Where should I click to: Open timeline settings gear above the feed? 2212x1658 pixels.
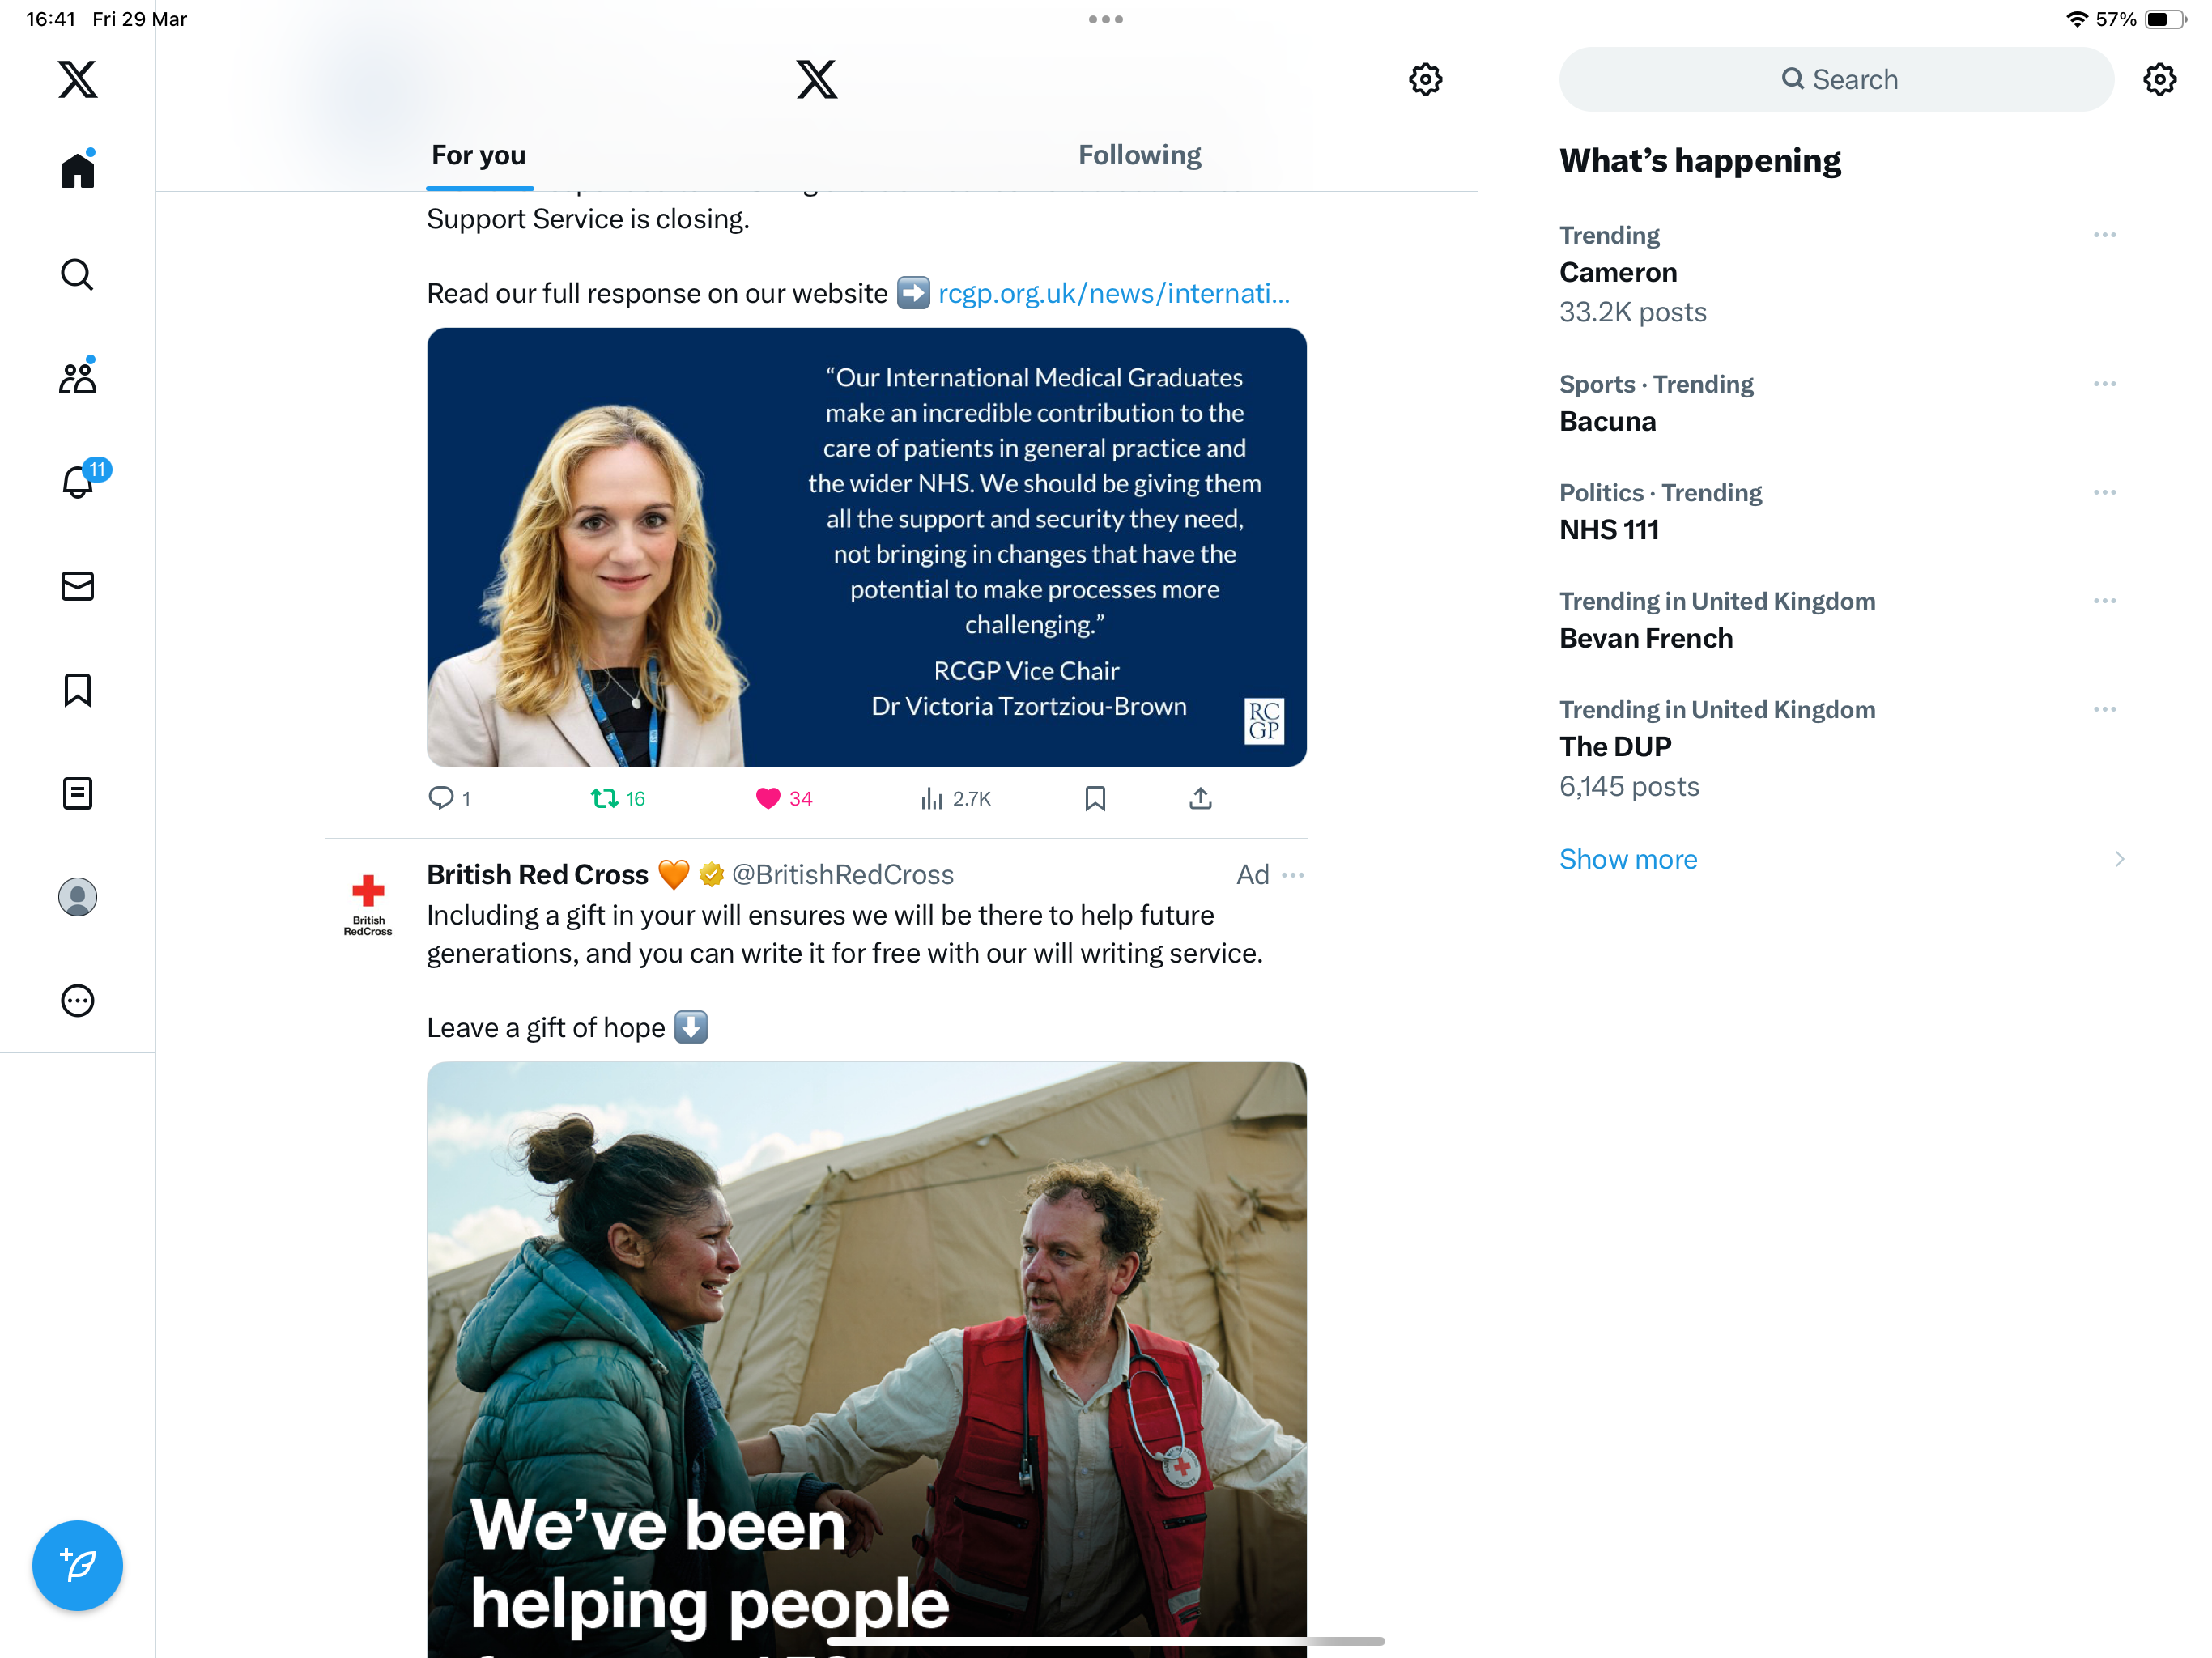click(x=1425, y=79)
